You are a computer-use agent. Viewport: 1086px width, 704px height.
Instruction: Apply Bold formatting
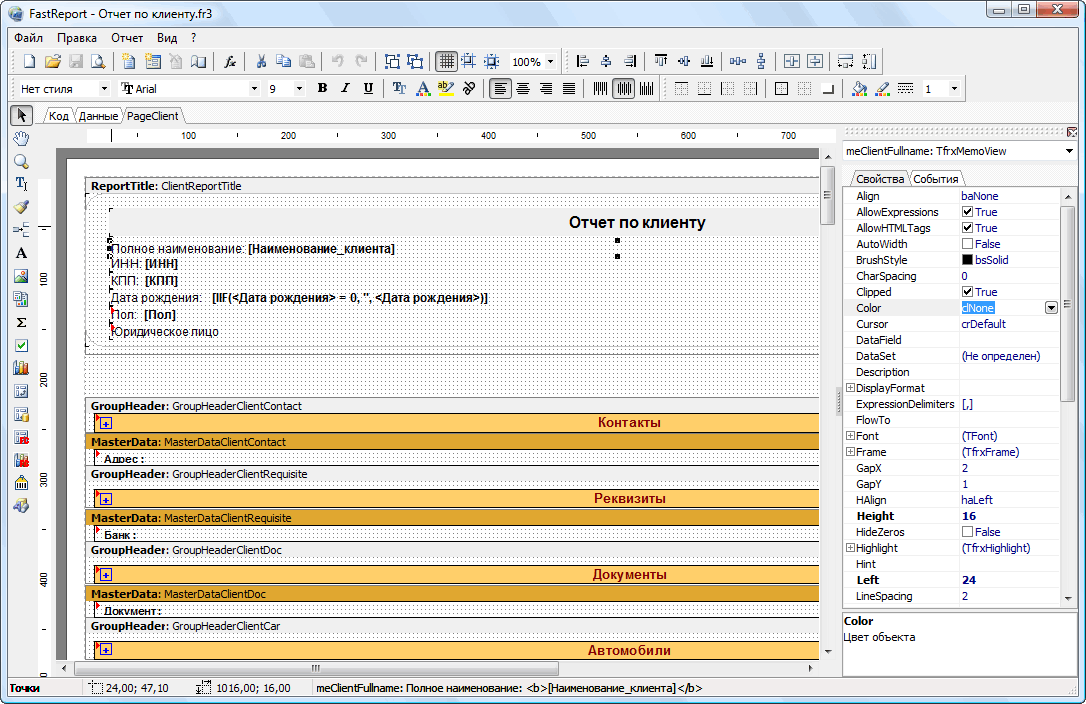(x=322, y=88)
